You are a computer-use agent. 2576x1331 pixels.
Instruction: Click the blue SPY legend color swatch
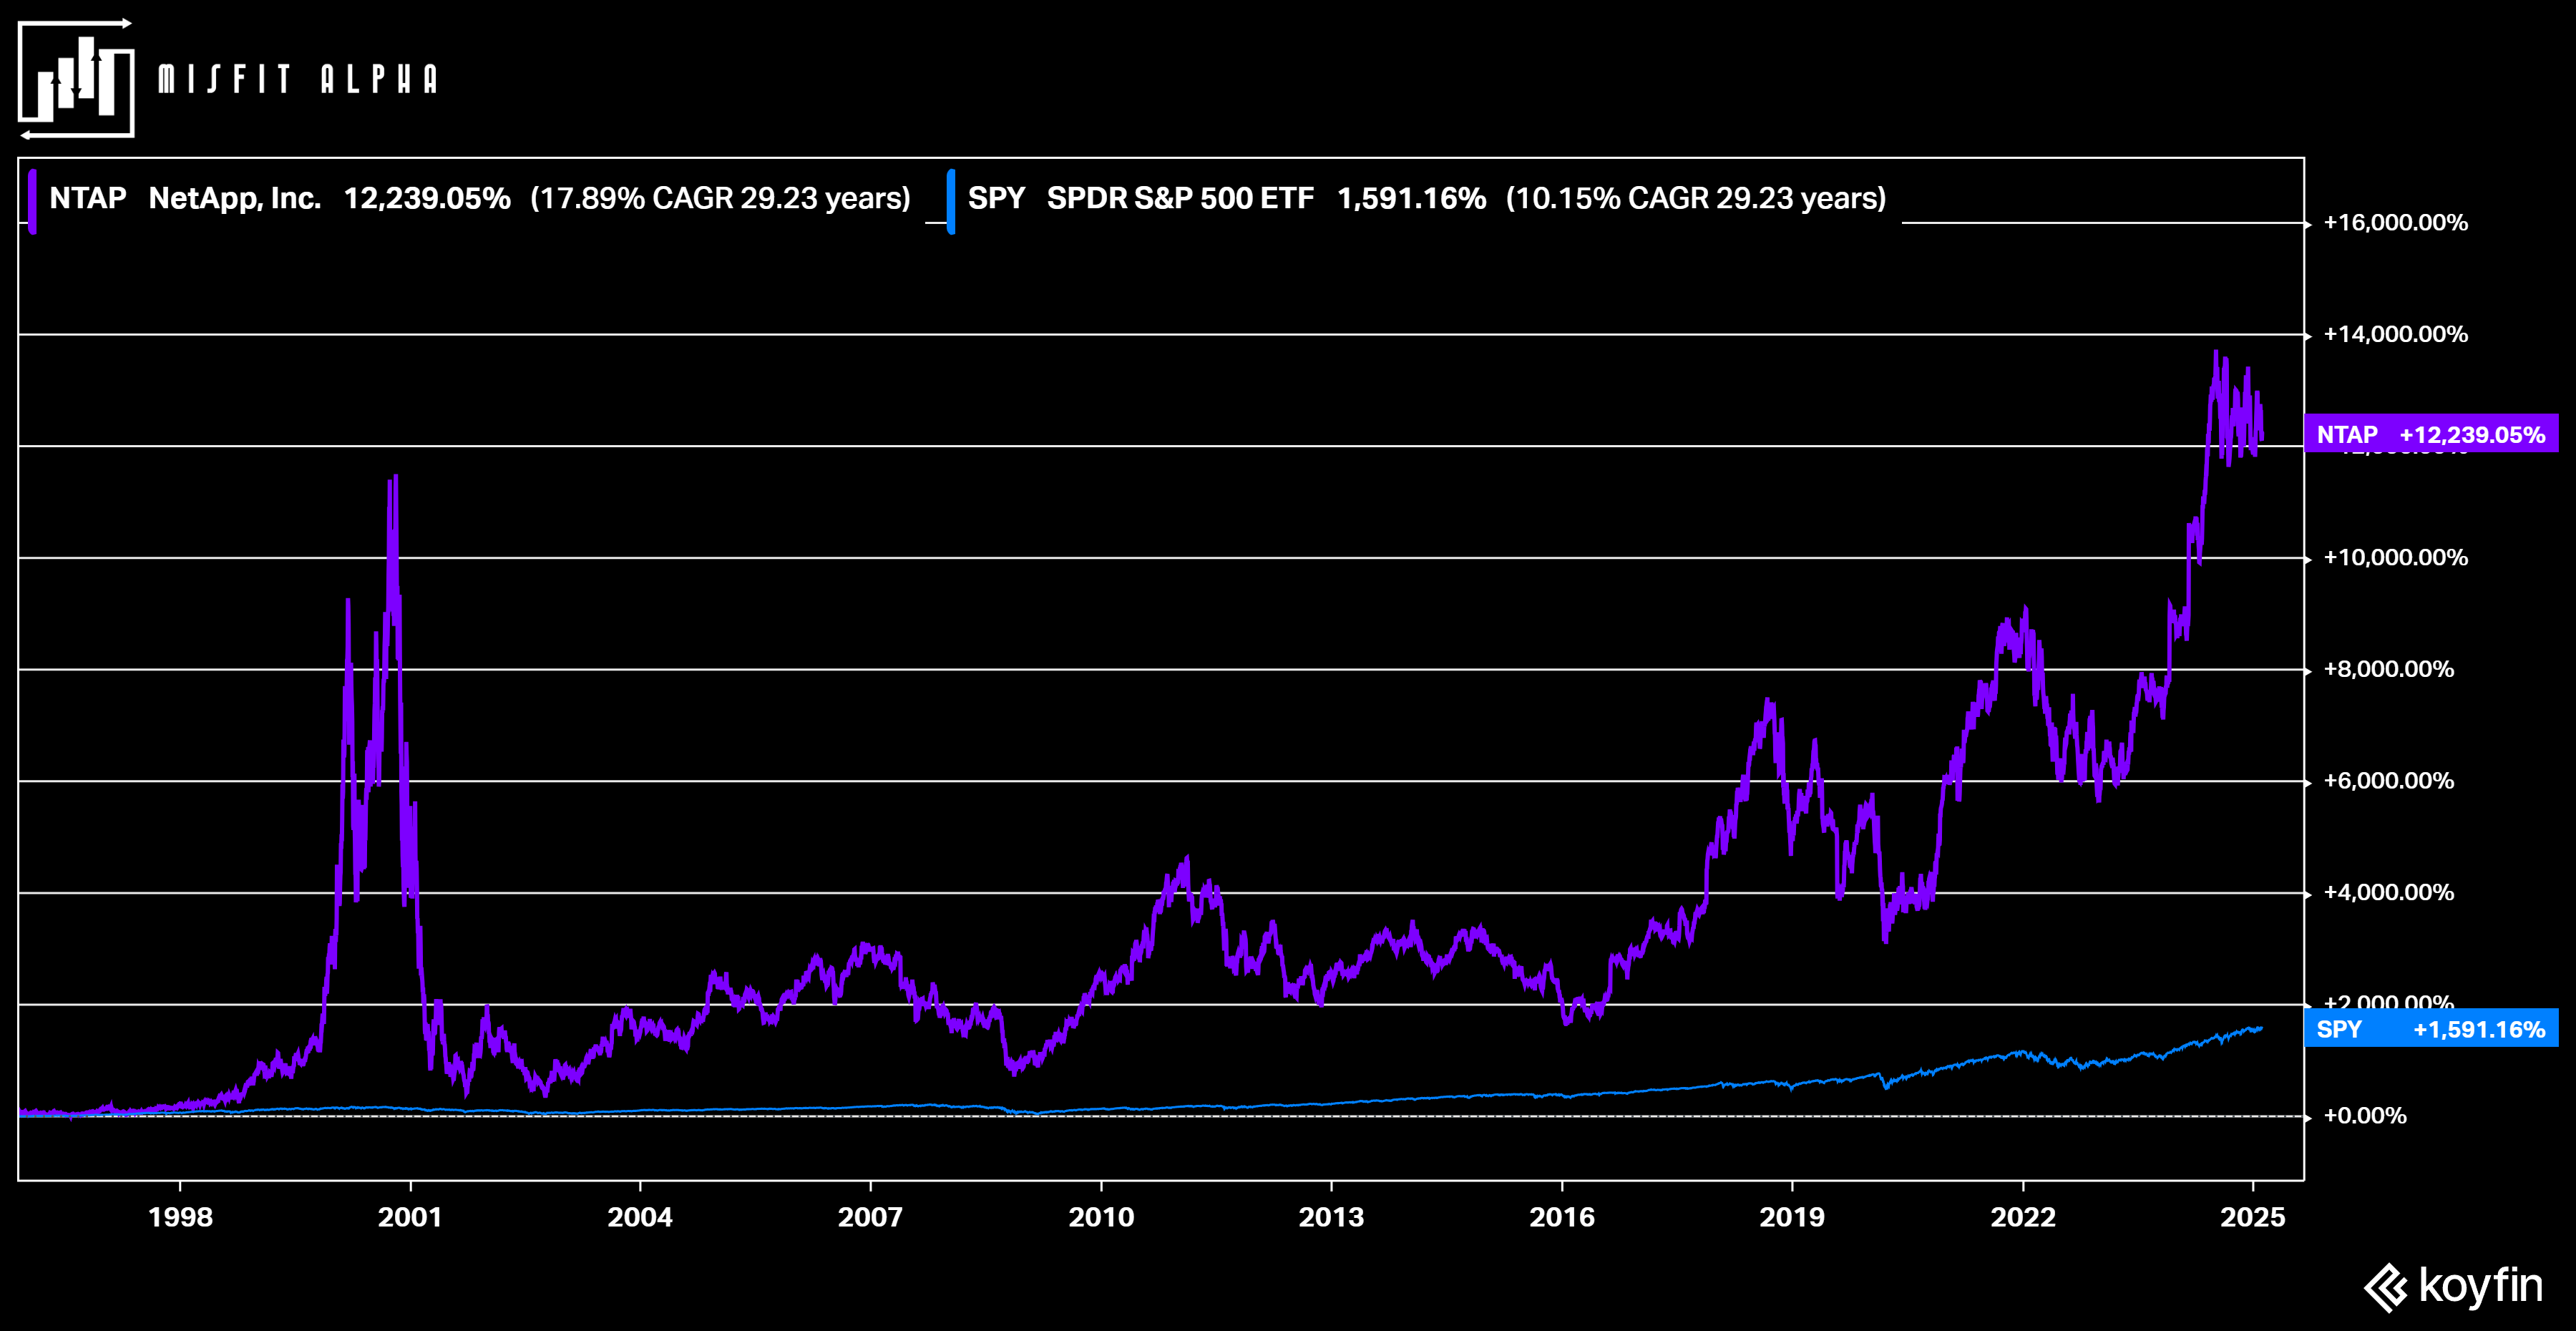[951, 201]
